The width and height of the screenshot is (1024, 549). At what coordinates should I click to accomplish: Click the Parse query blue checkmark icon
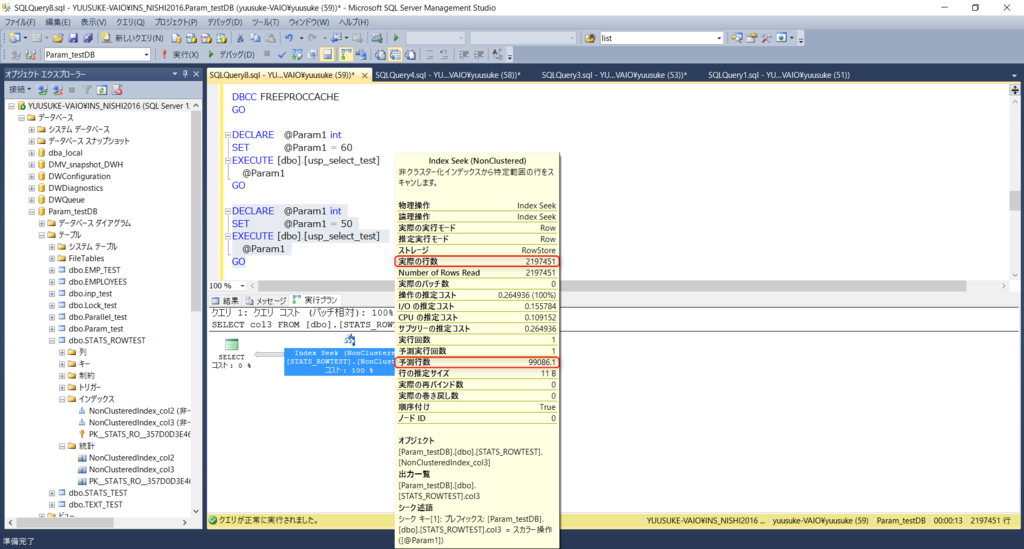click(x=281, y=55)
